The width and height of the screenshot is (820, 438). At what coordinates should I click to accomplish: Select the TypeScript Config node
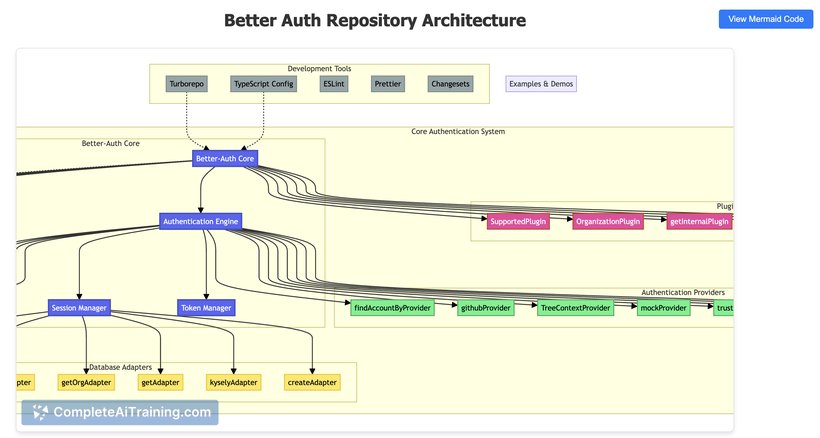263,85
